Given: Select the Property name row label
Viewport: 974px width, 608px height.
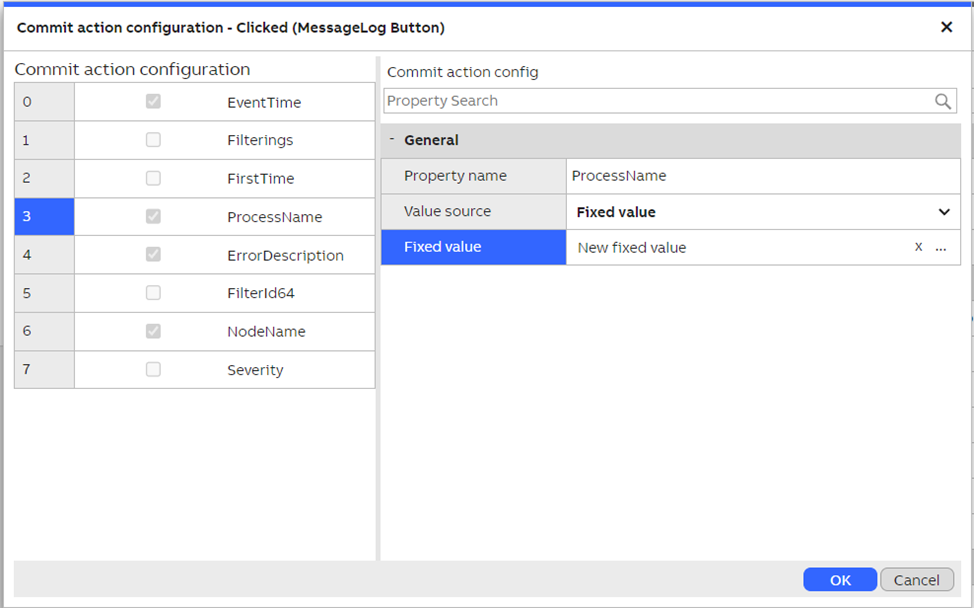Looking at the screenshot, I should click(x=473, y=176).
